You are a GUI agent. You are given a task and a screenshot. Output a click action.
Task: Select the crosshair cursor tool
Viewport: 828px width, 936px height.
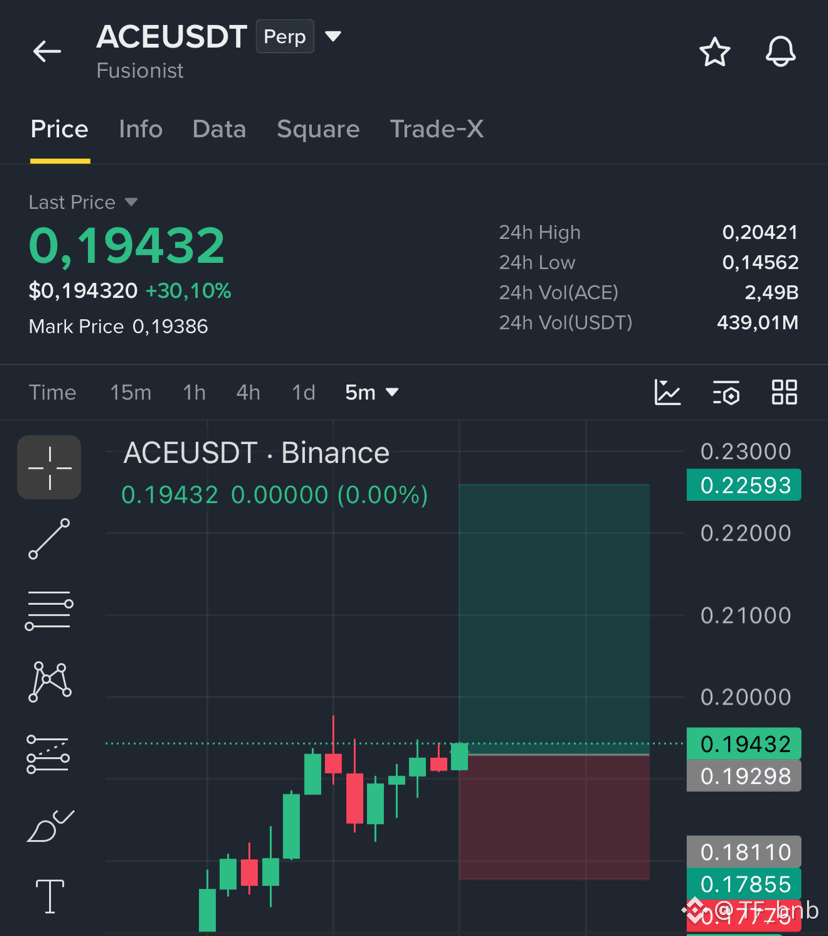(50, 467)
